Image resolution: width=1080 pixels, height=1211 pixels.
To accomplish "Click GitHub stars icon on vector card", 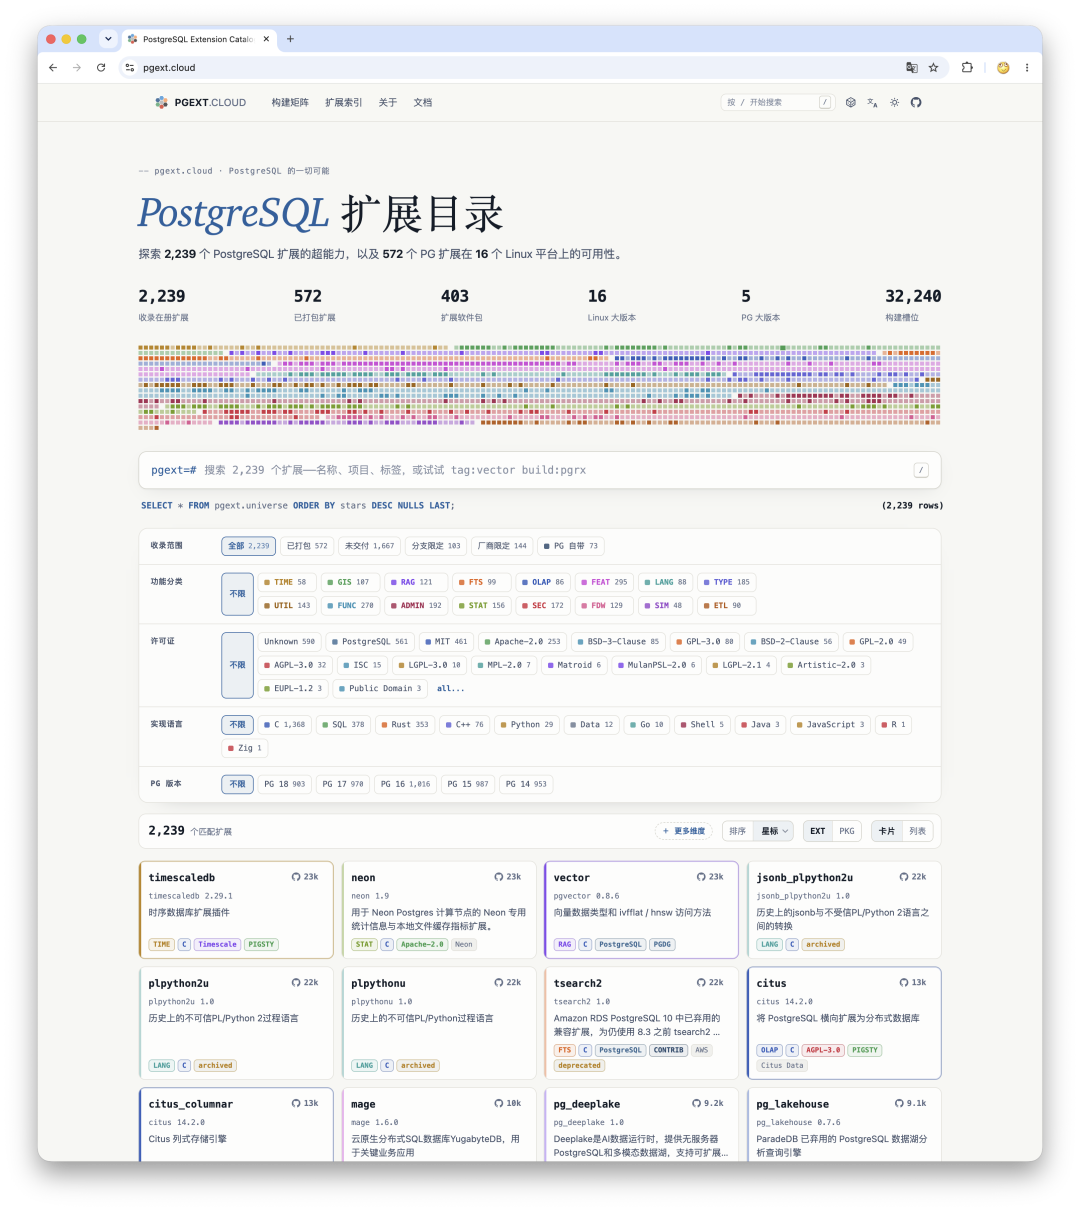I will [x=701, y=877].
